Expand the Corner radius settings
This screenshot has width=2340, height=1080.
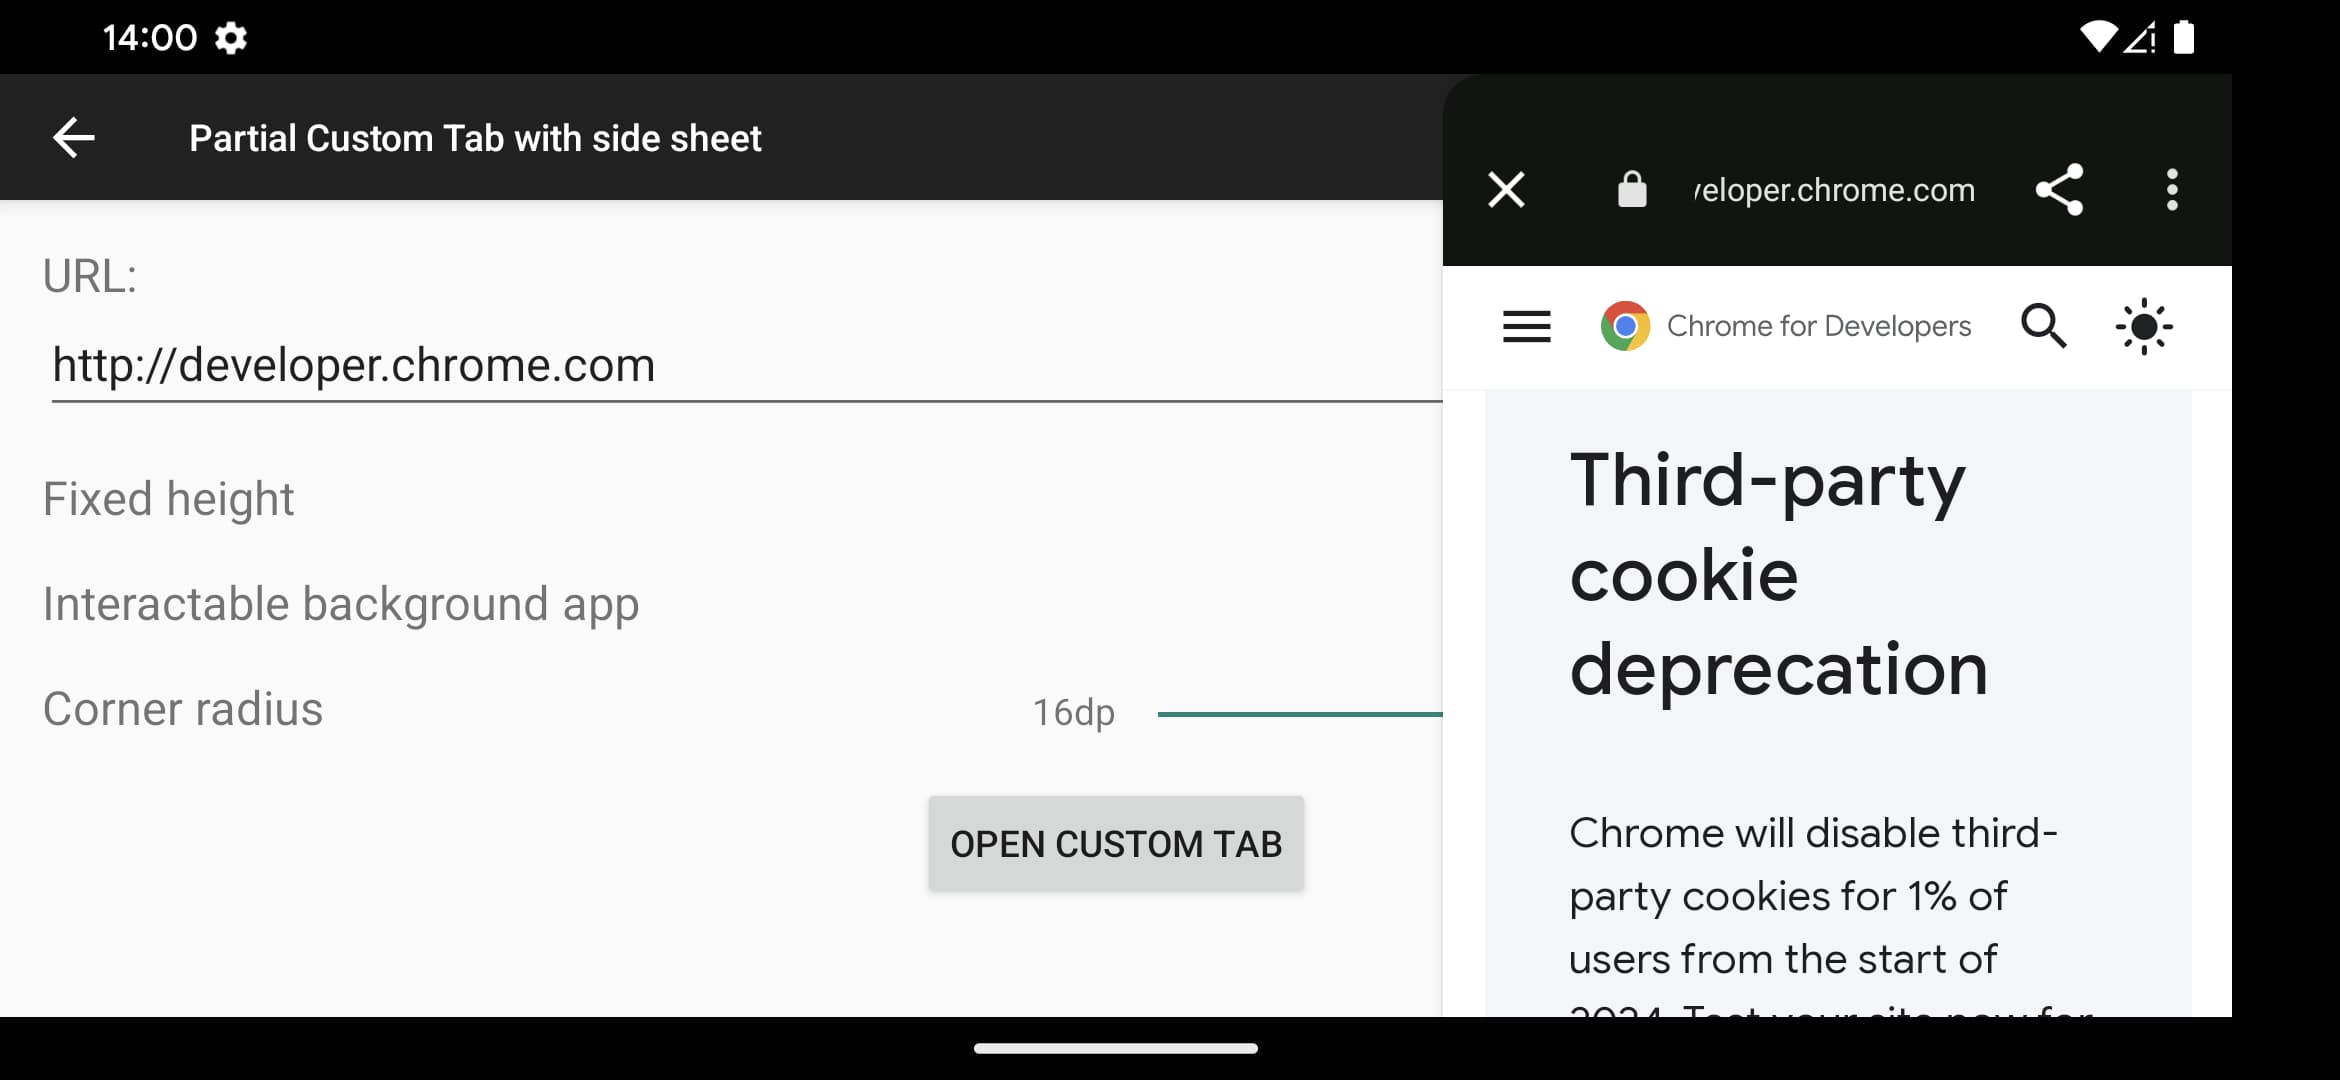pyautogui.click(x=184, y=707)
